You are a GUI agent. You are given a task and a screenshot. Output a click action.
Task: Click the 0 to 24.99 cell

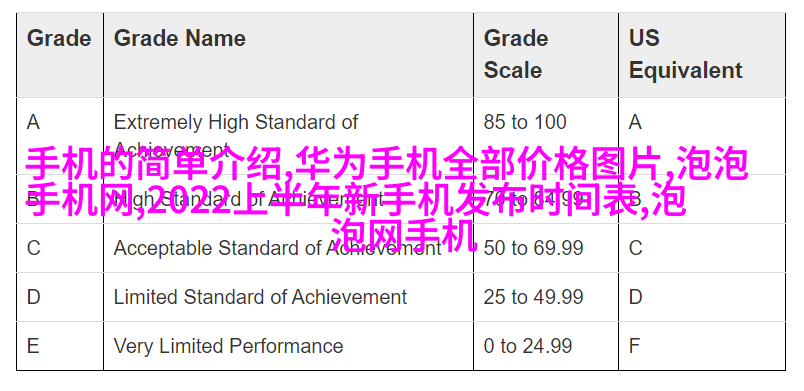coord(546,346)
